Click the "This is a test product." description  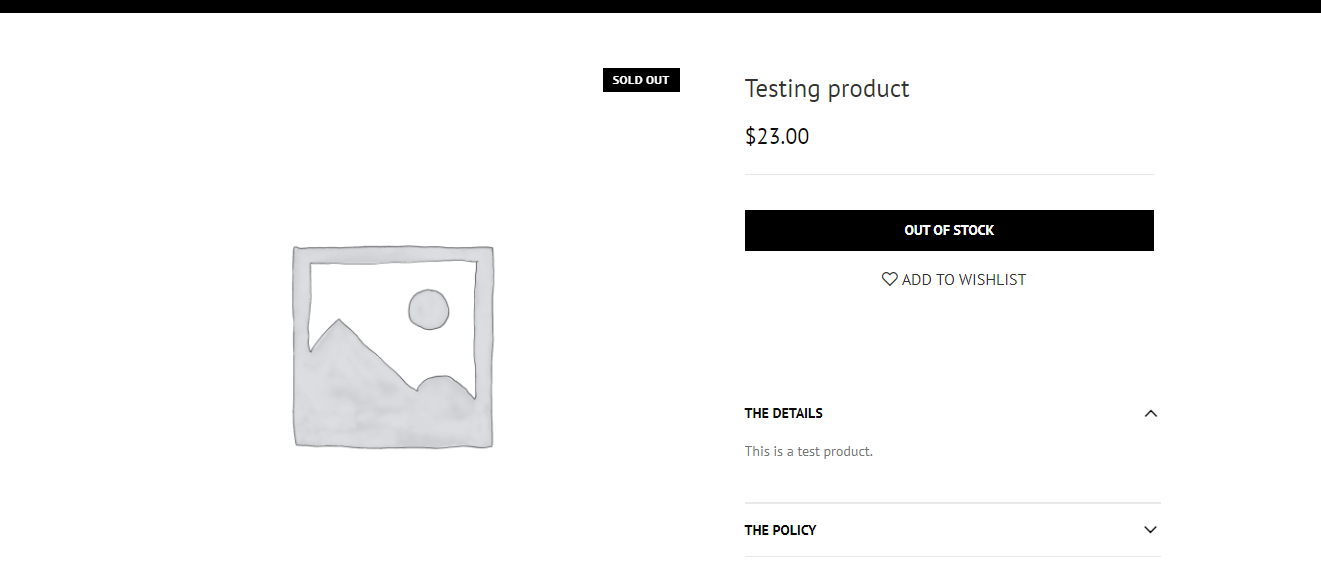[x=808, y=451]
